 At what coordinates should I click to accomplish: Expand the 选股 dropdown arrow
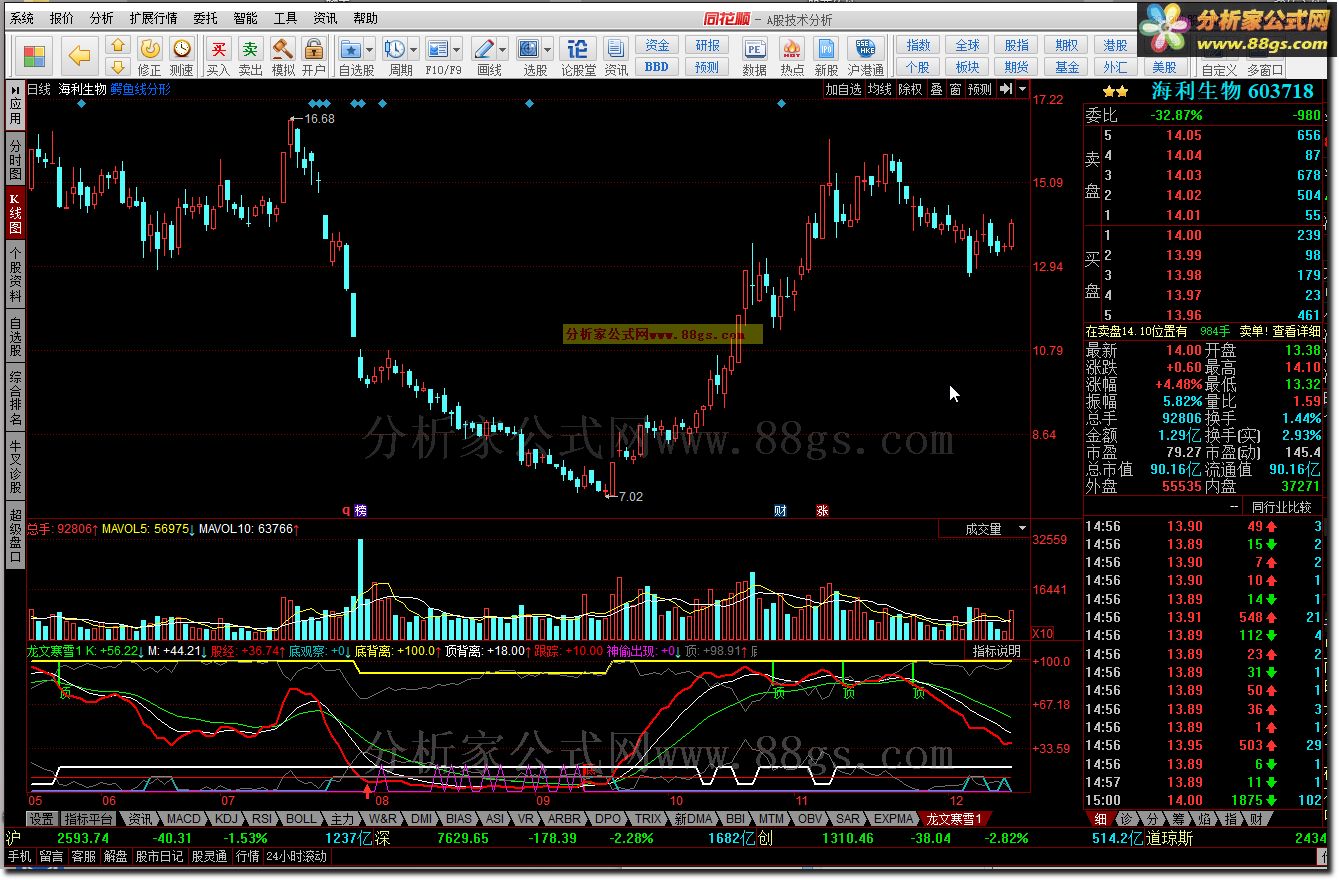(x=548, y=48)
